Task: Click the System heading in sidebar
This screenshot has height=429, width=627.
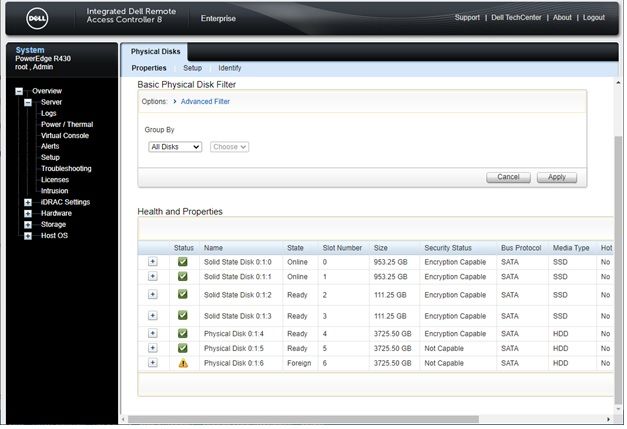Action: pyautogui.click(x=30, y=50)
